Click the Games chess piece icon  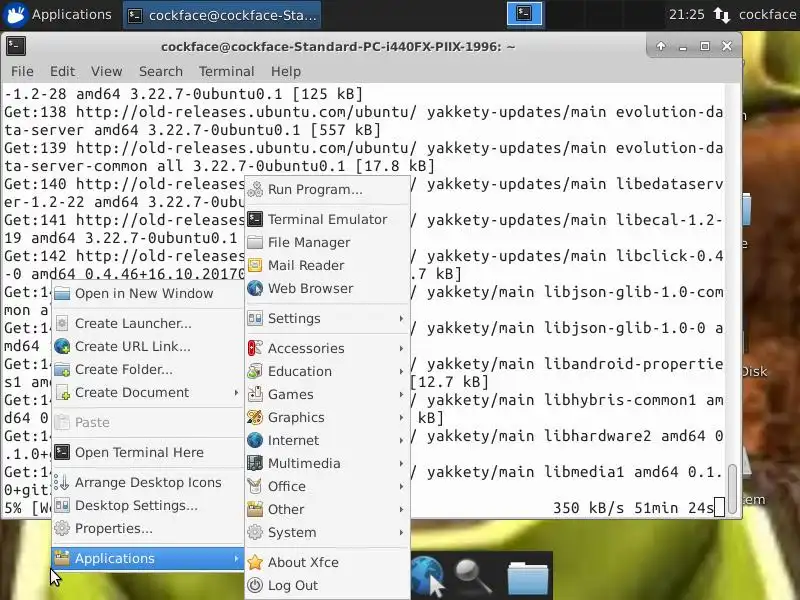(255, 394)
